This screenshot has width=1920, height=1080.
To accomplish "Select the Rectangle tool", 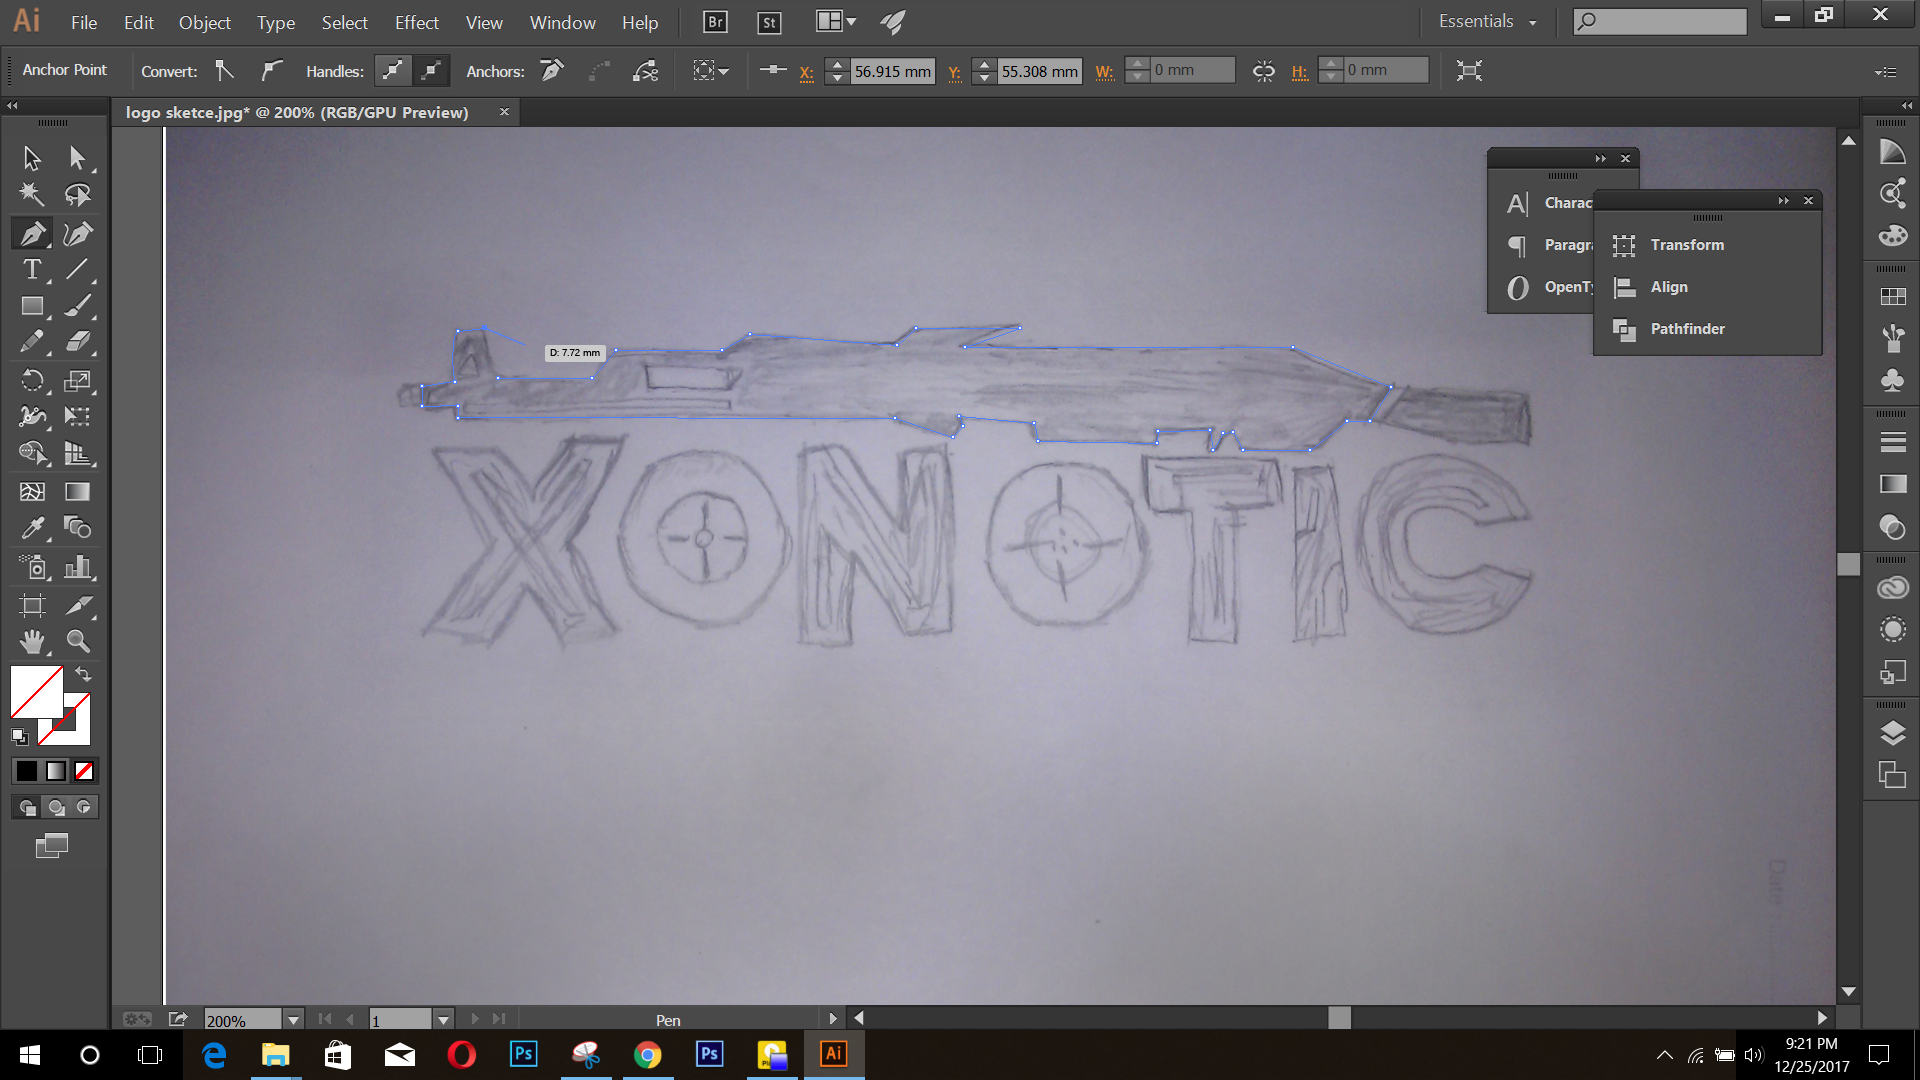I will (32, 306).
